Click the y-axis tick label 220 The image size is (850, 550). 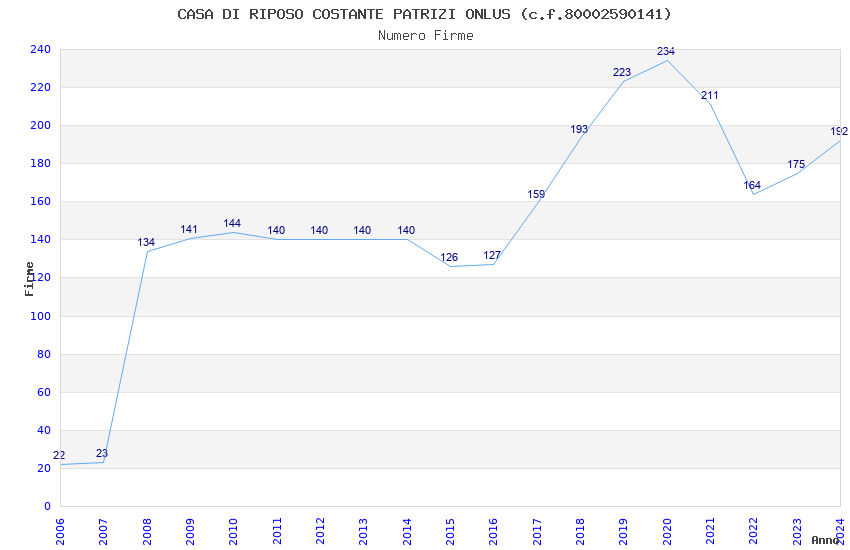coord(41,87)
